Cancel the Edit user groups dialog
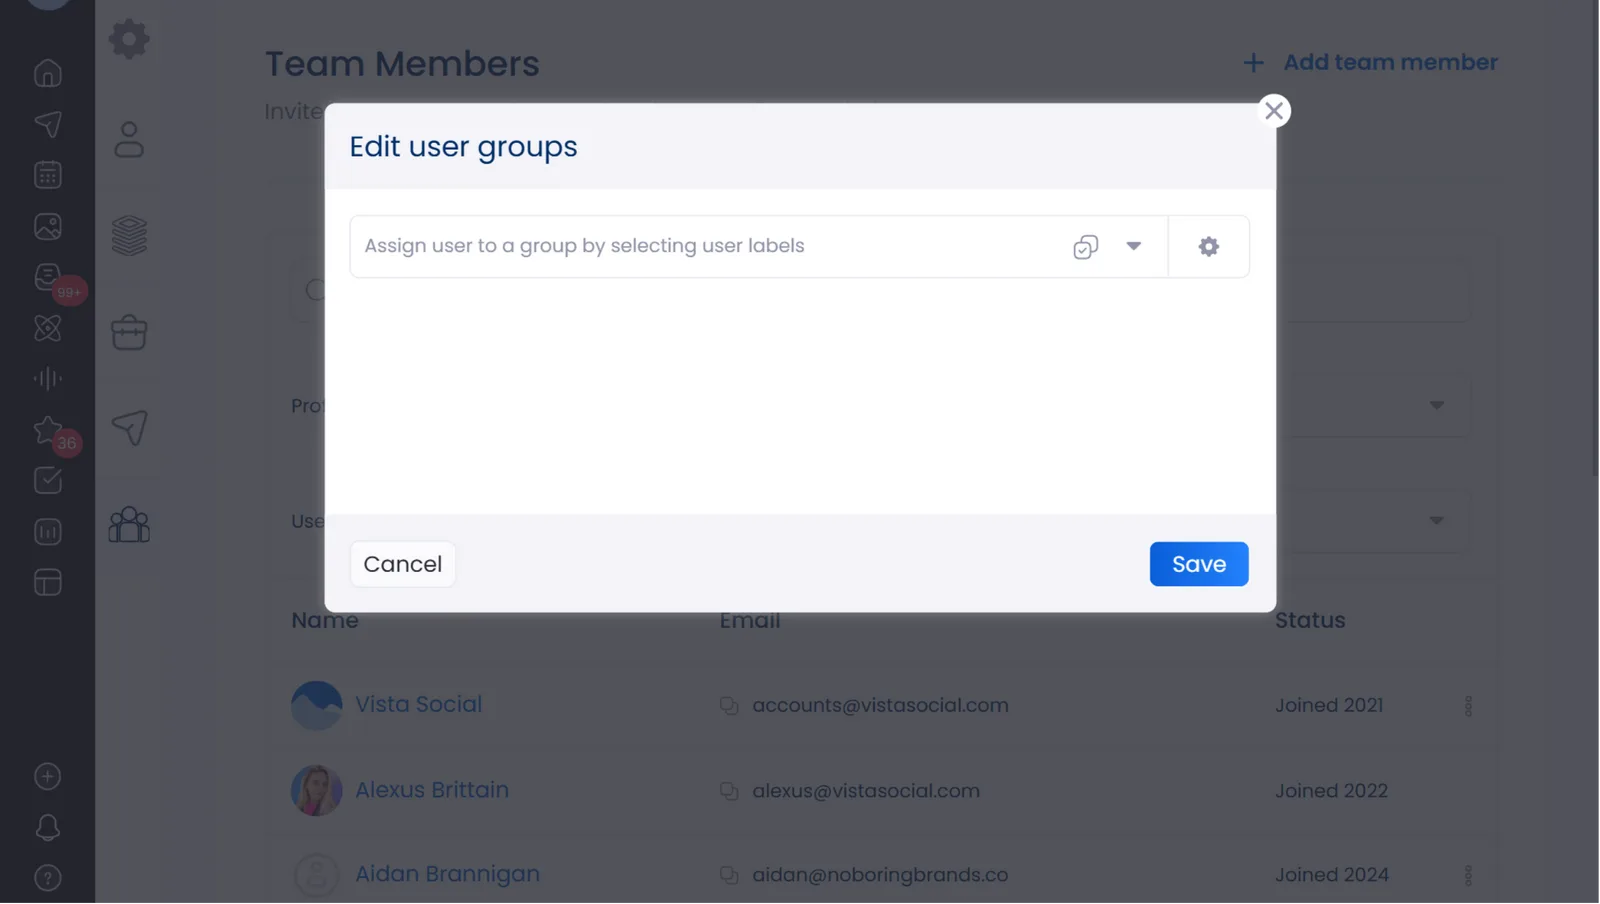Image resolution: width=1600 pixels, height=904 pixels. (x=402, y=564)
